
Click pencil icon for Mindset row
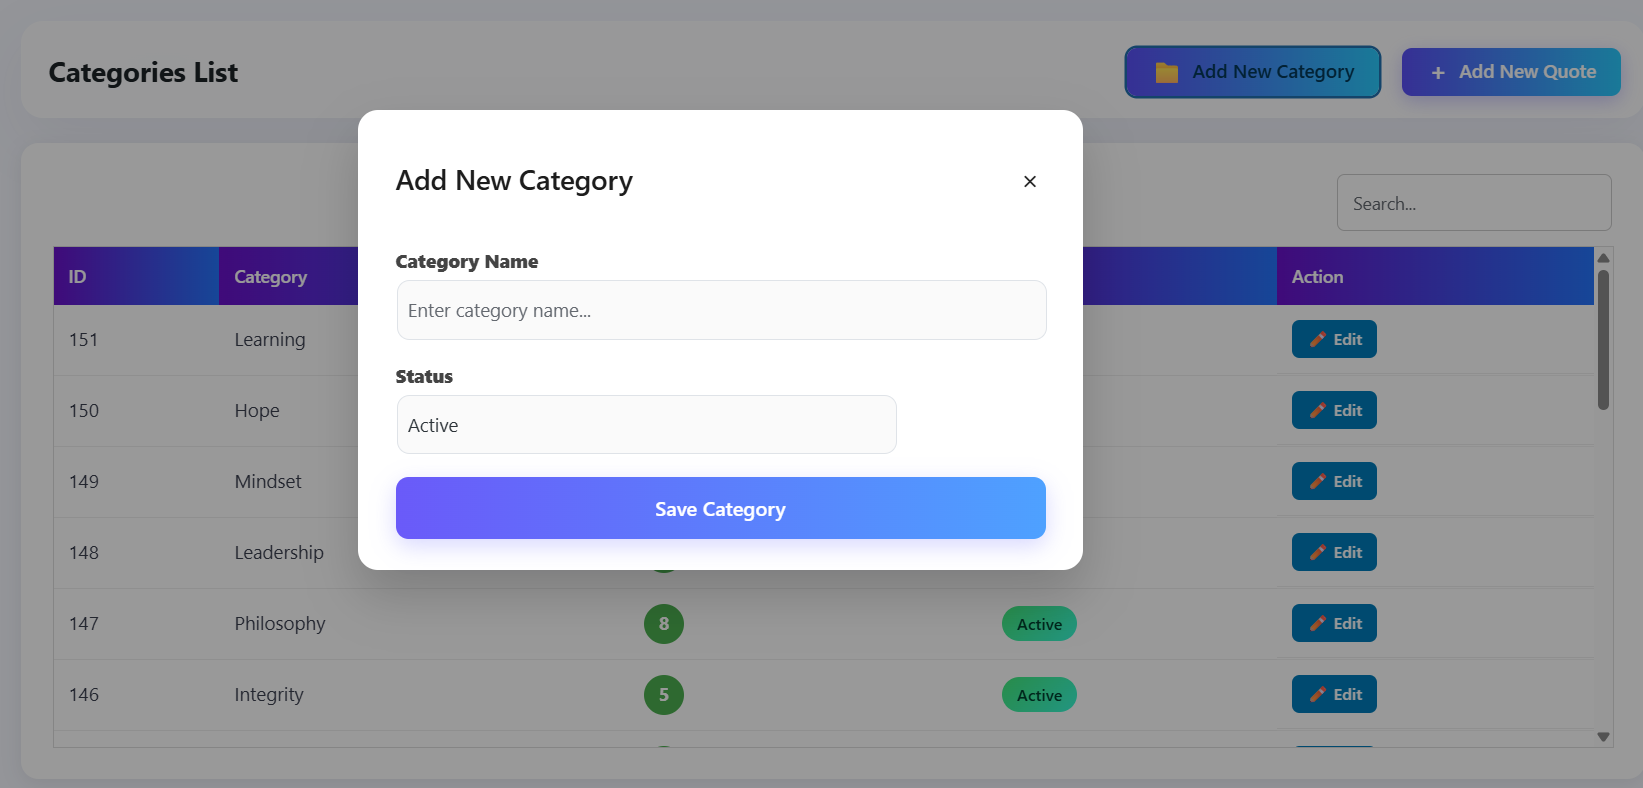pos(1318,481)
